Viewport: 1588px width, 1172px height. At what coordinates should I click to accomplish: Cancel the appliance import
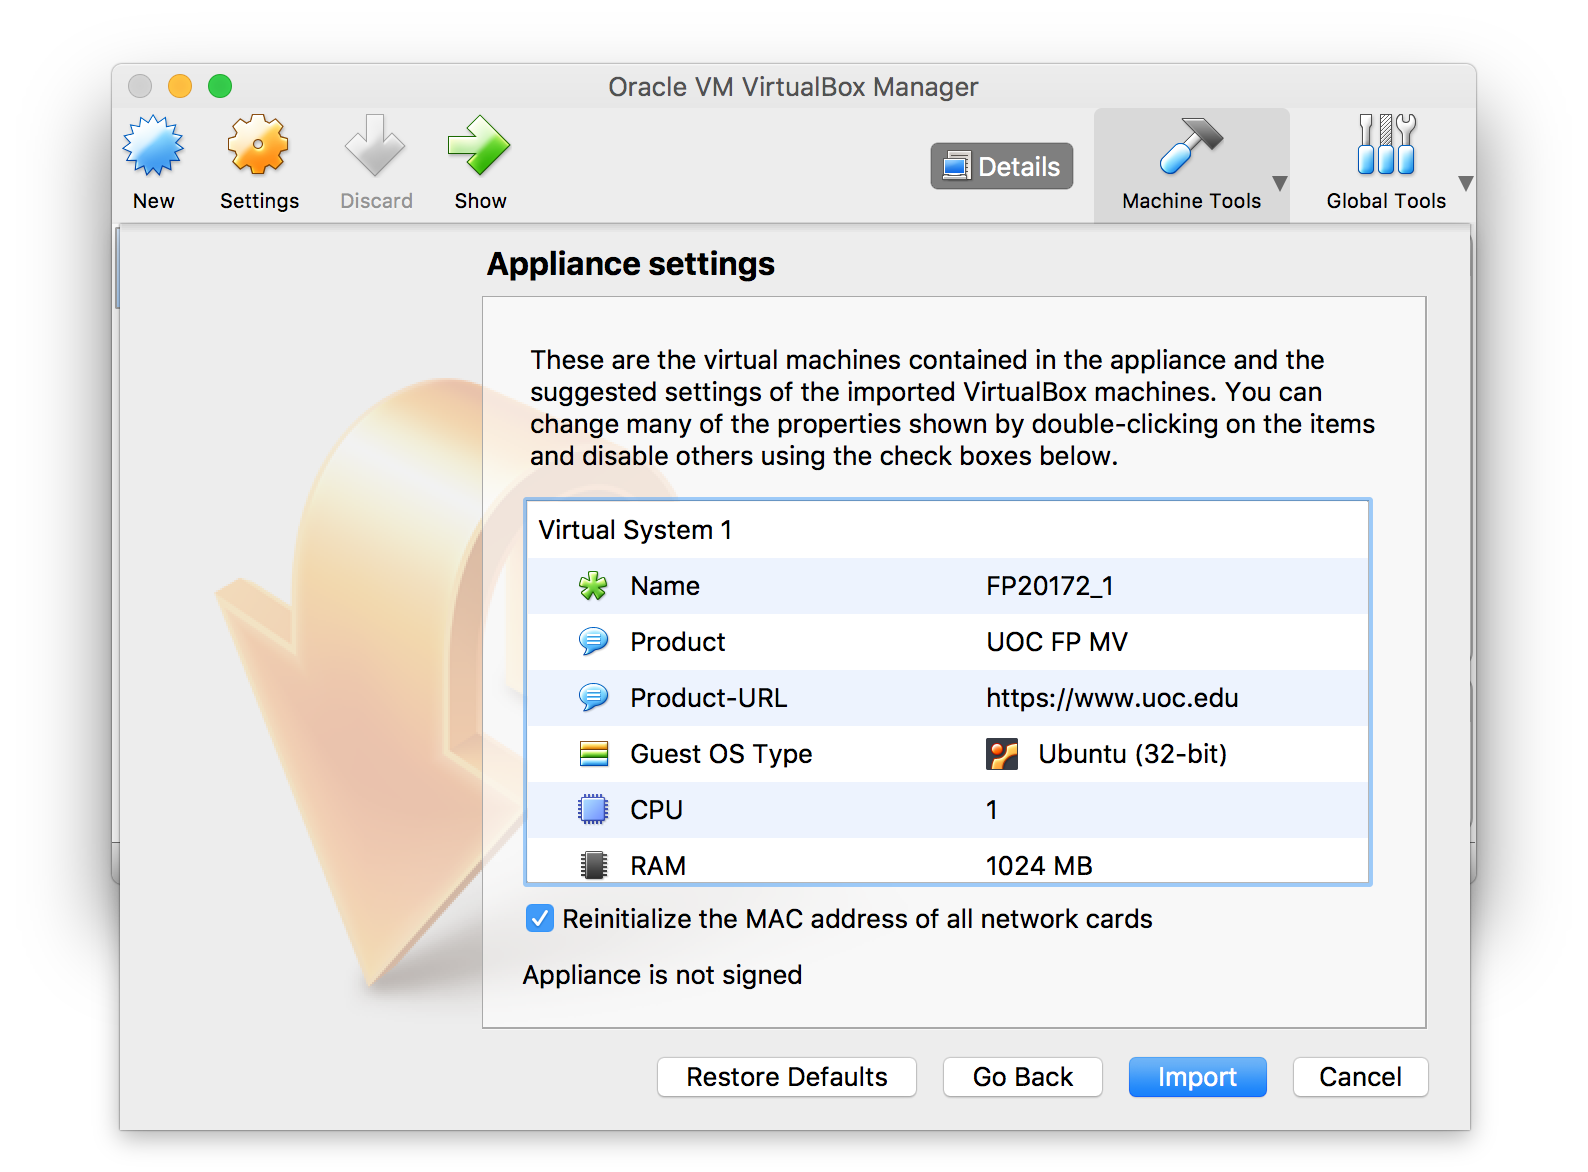(x=1359, y=1077)
